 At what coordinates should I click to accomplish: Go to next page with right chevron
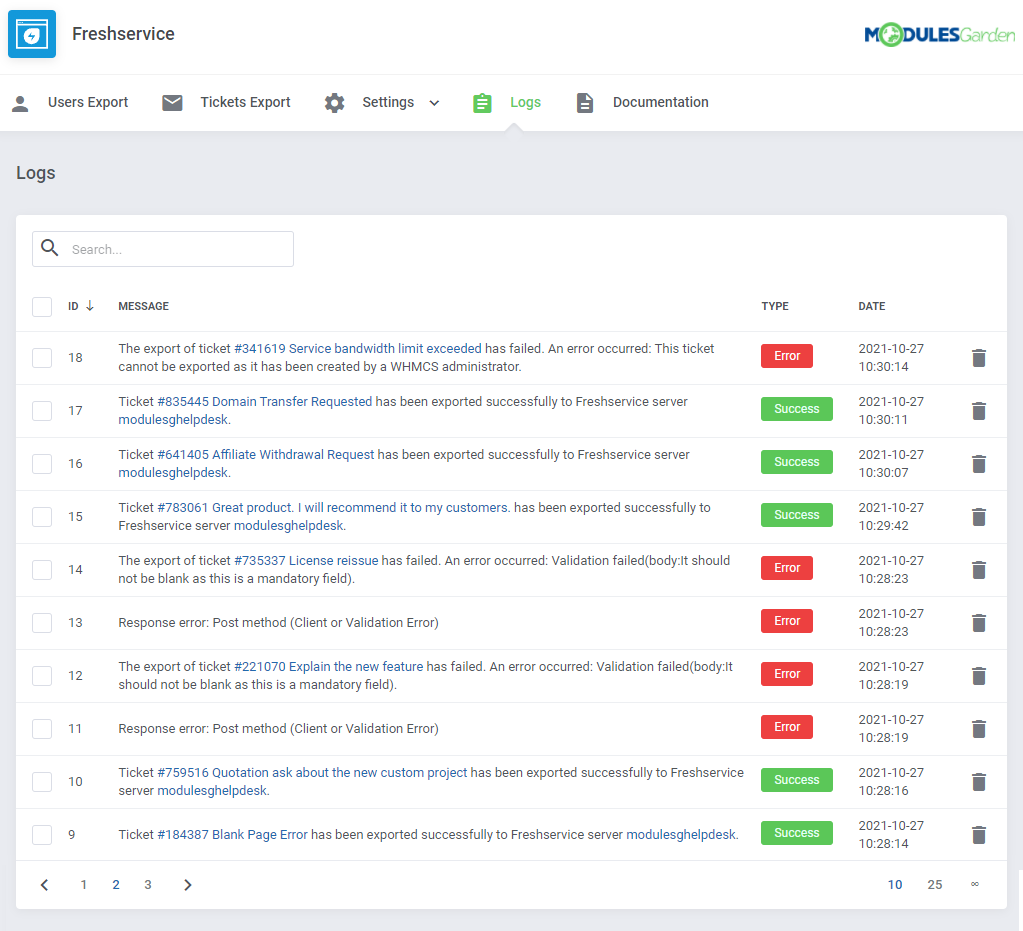point(188,885)
